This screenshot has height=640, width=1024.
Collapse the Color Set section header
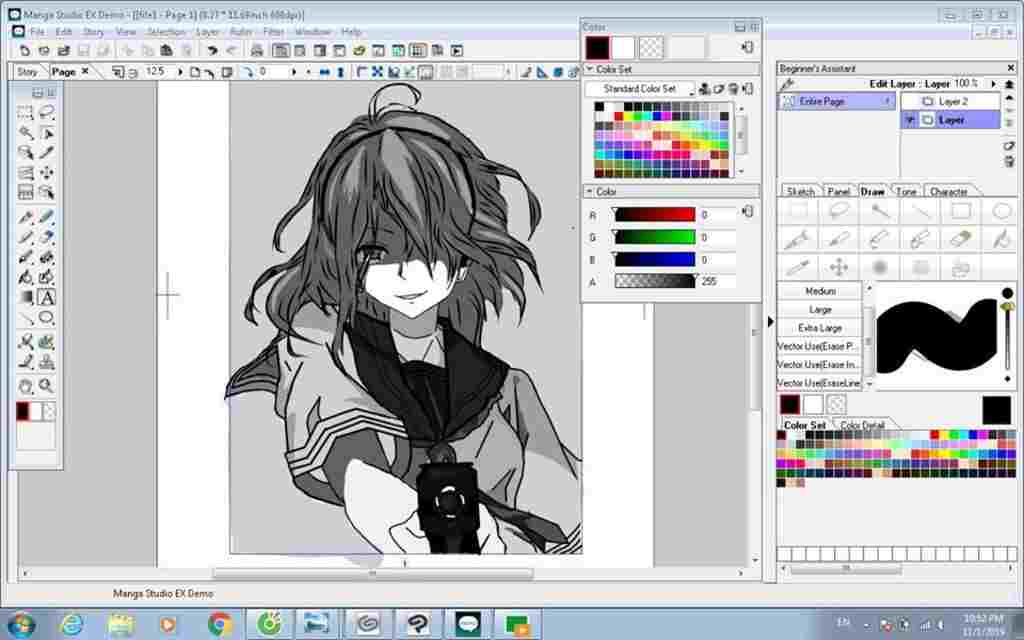pos(590,70)
